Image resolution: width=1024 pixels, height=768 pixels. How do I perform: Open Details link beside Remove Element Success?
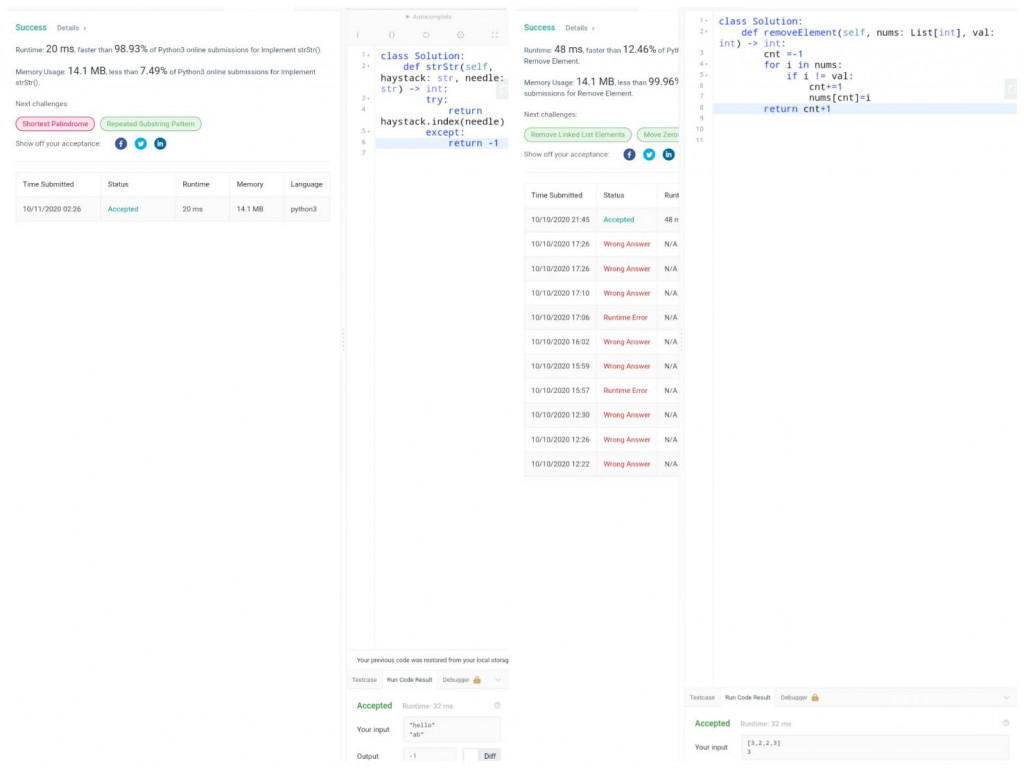coord(580,28)
